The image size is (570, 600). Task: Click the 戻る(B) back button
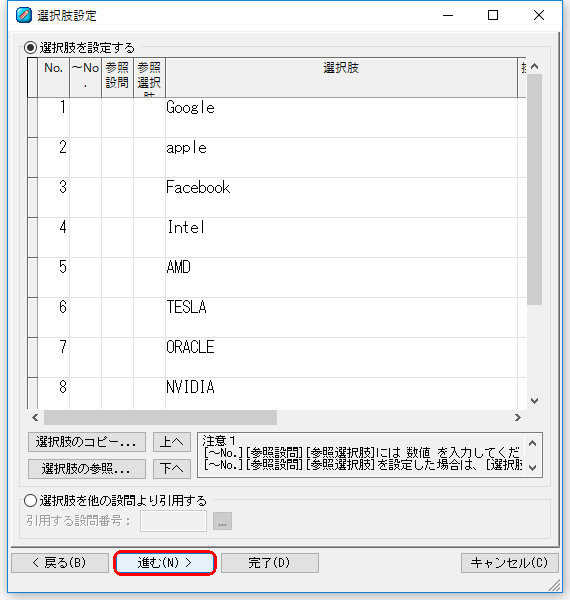click(x=60, y=563)
